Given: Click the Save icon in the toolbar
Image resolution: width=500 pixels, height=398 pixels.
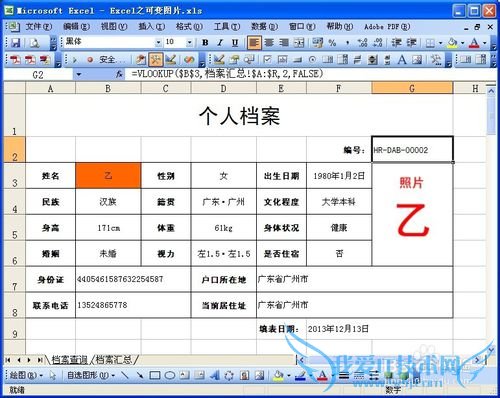Looking at the screenshot, I should click(16, 43).
